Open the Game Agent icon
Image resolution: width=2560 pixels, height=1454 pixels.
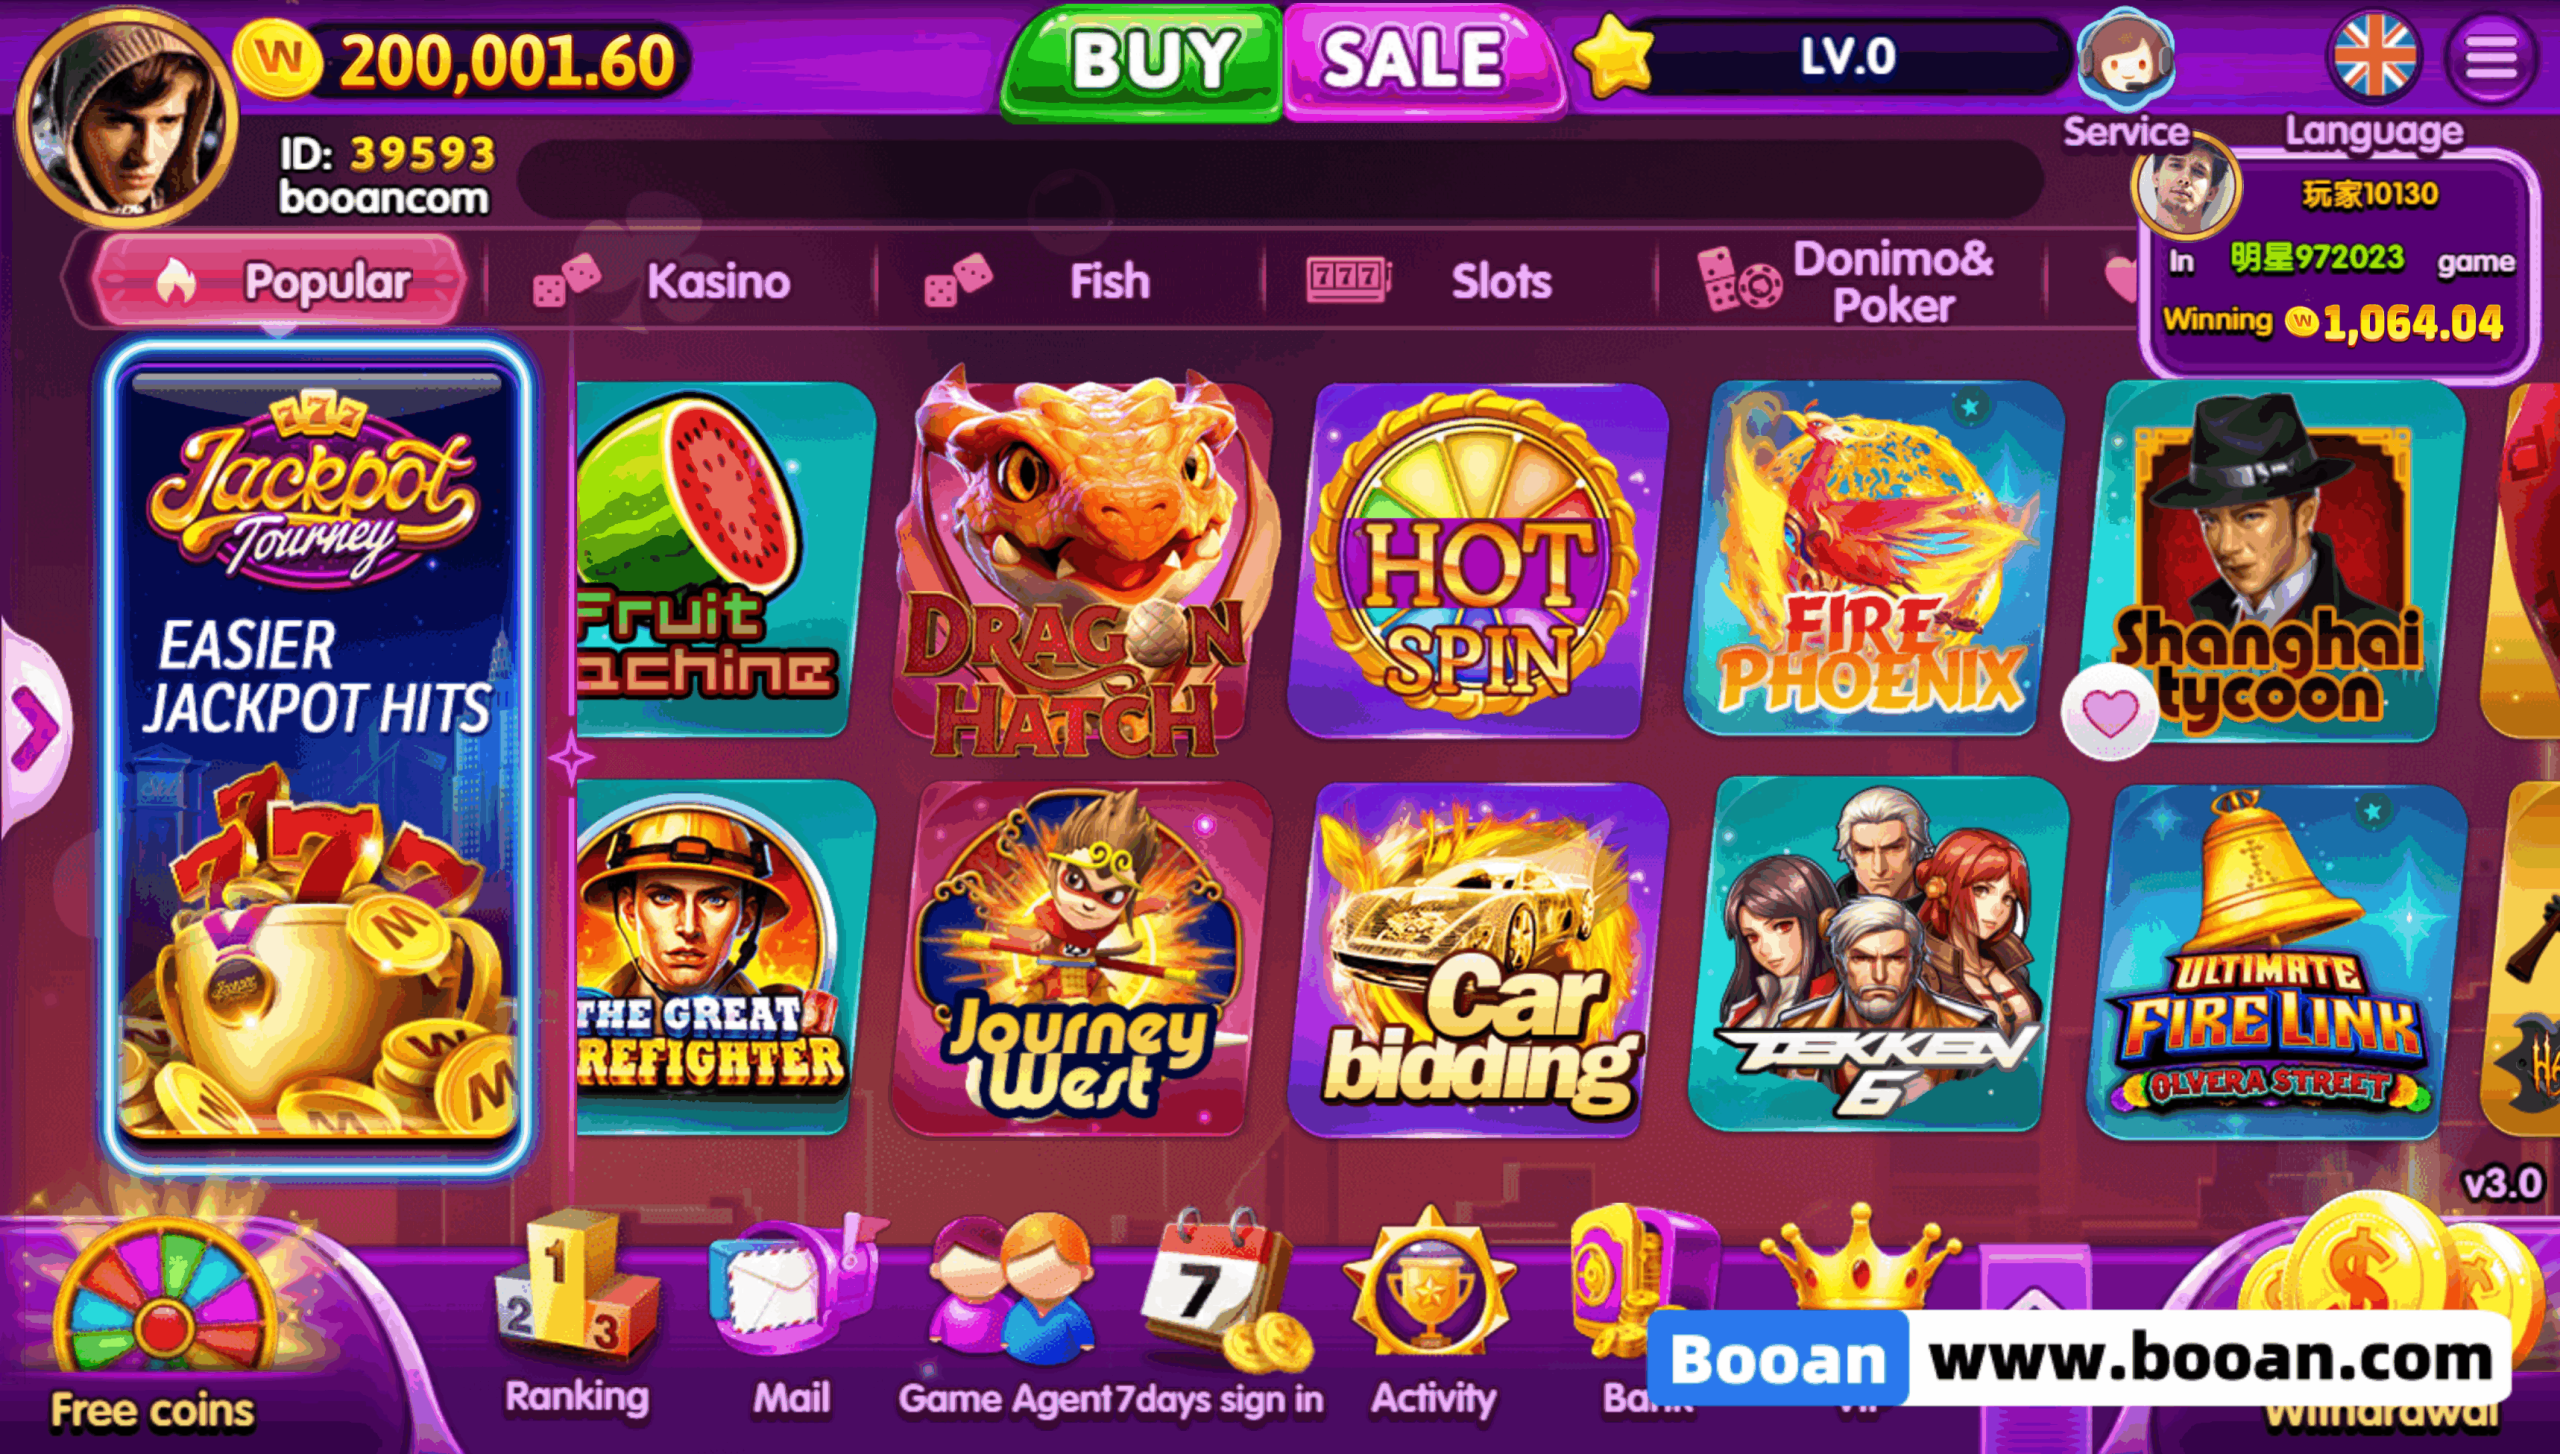pos(1012,1288)
